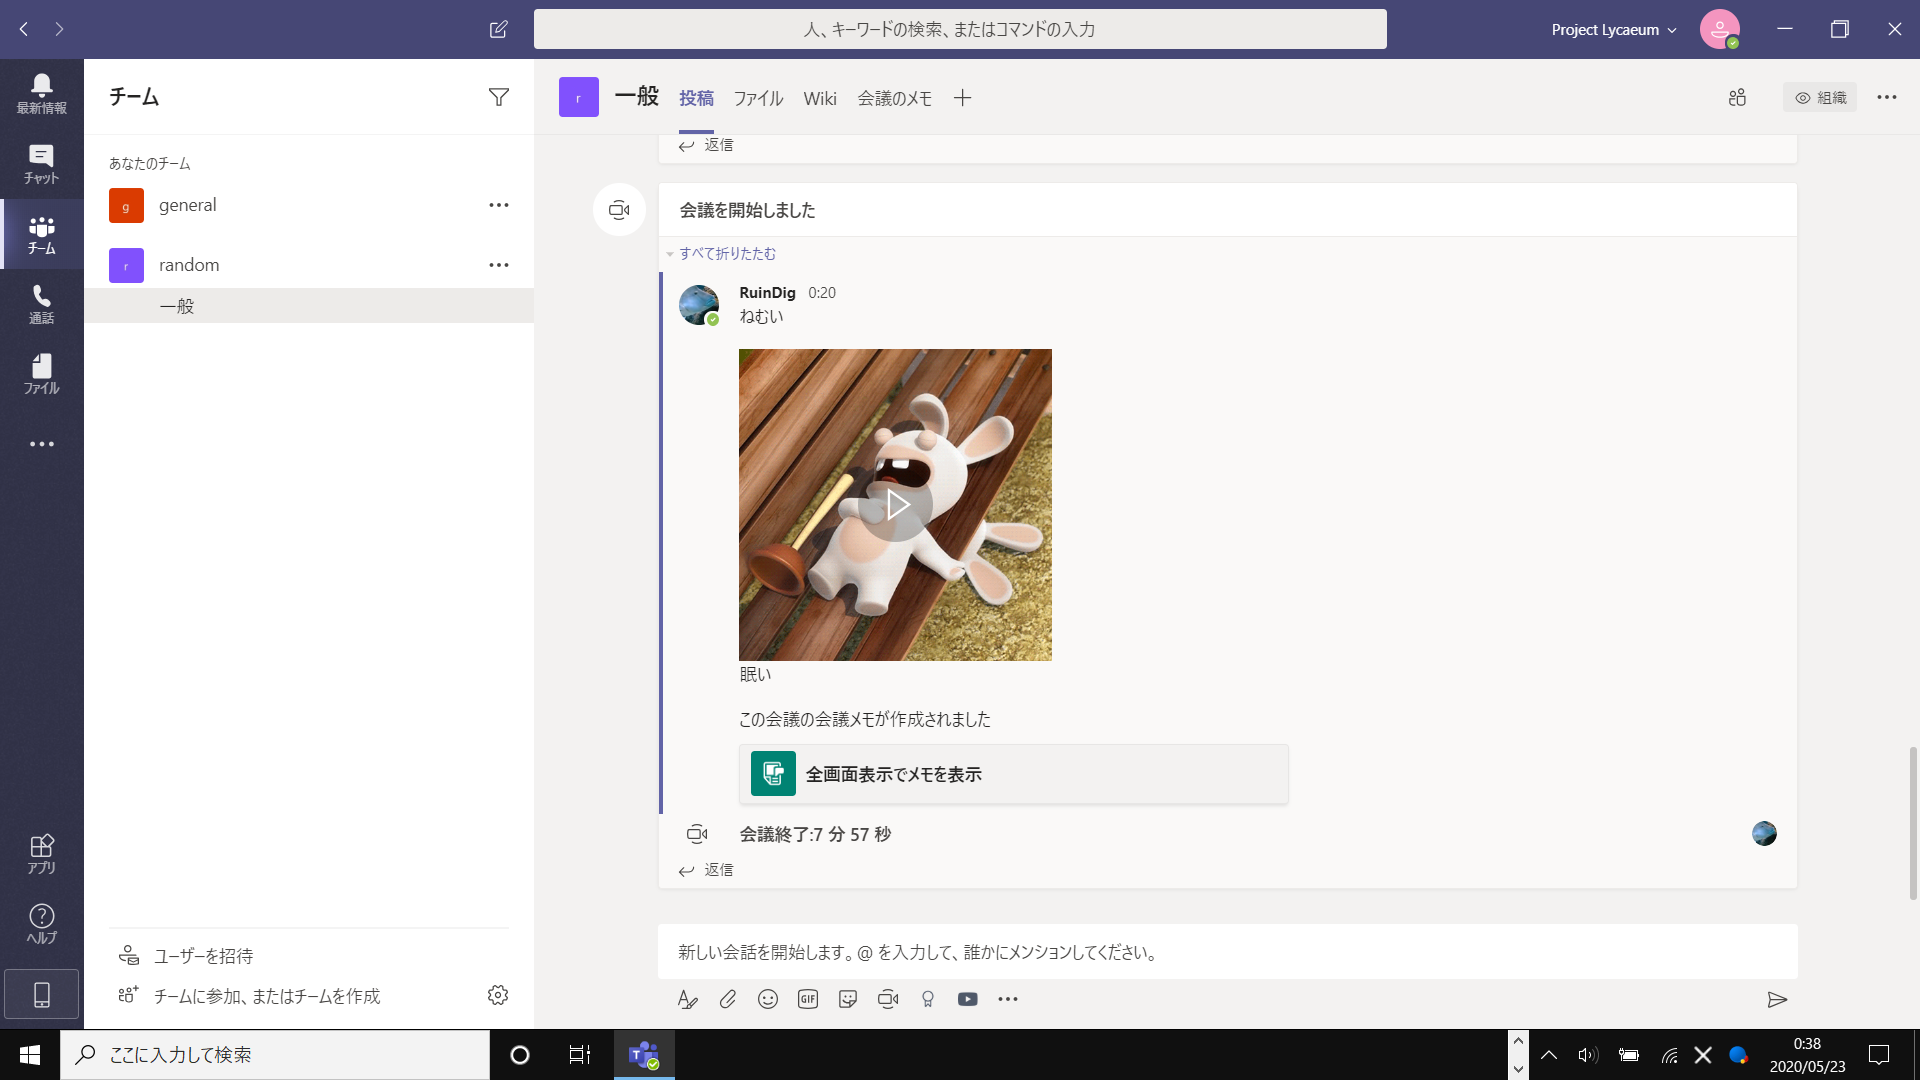The height and width of the screenshot is (1080, 1920).
Task: Open the Activity bell in sidebar
Action: (x=41, y=93)
